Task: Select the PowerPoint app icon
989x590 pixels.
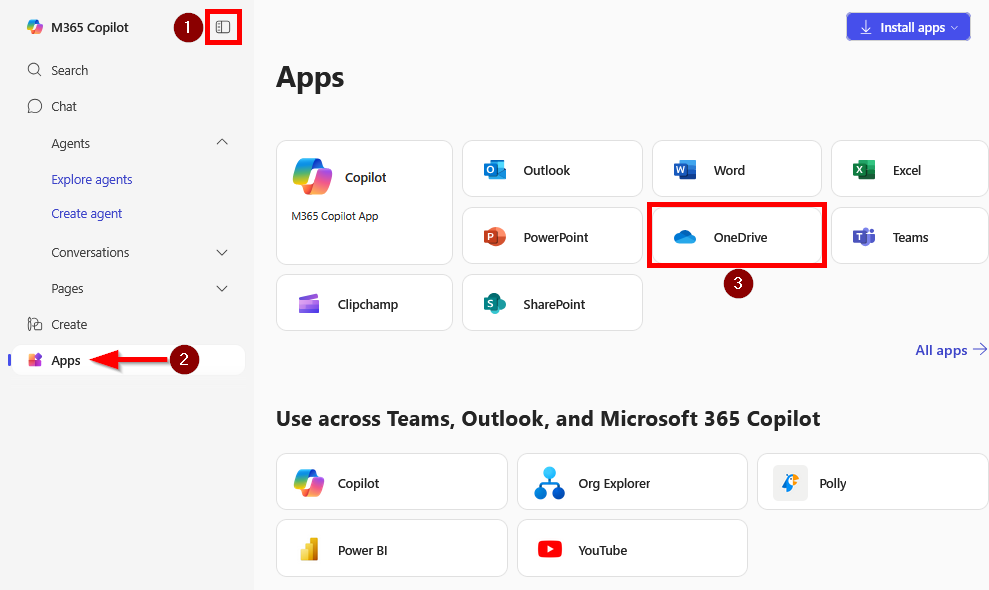Action: [552, 235]
